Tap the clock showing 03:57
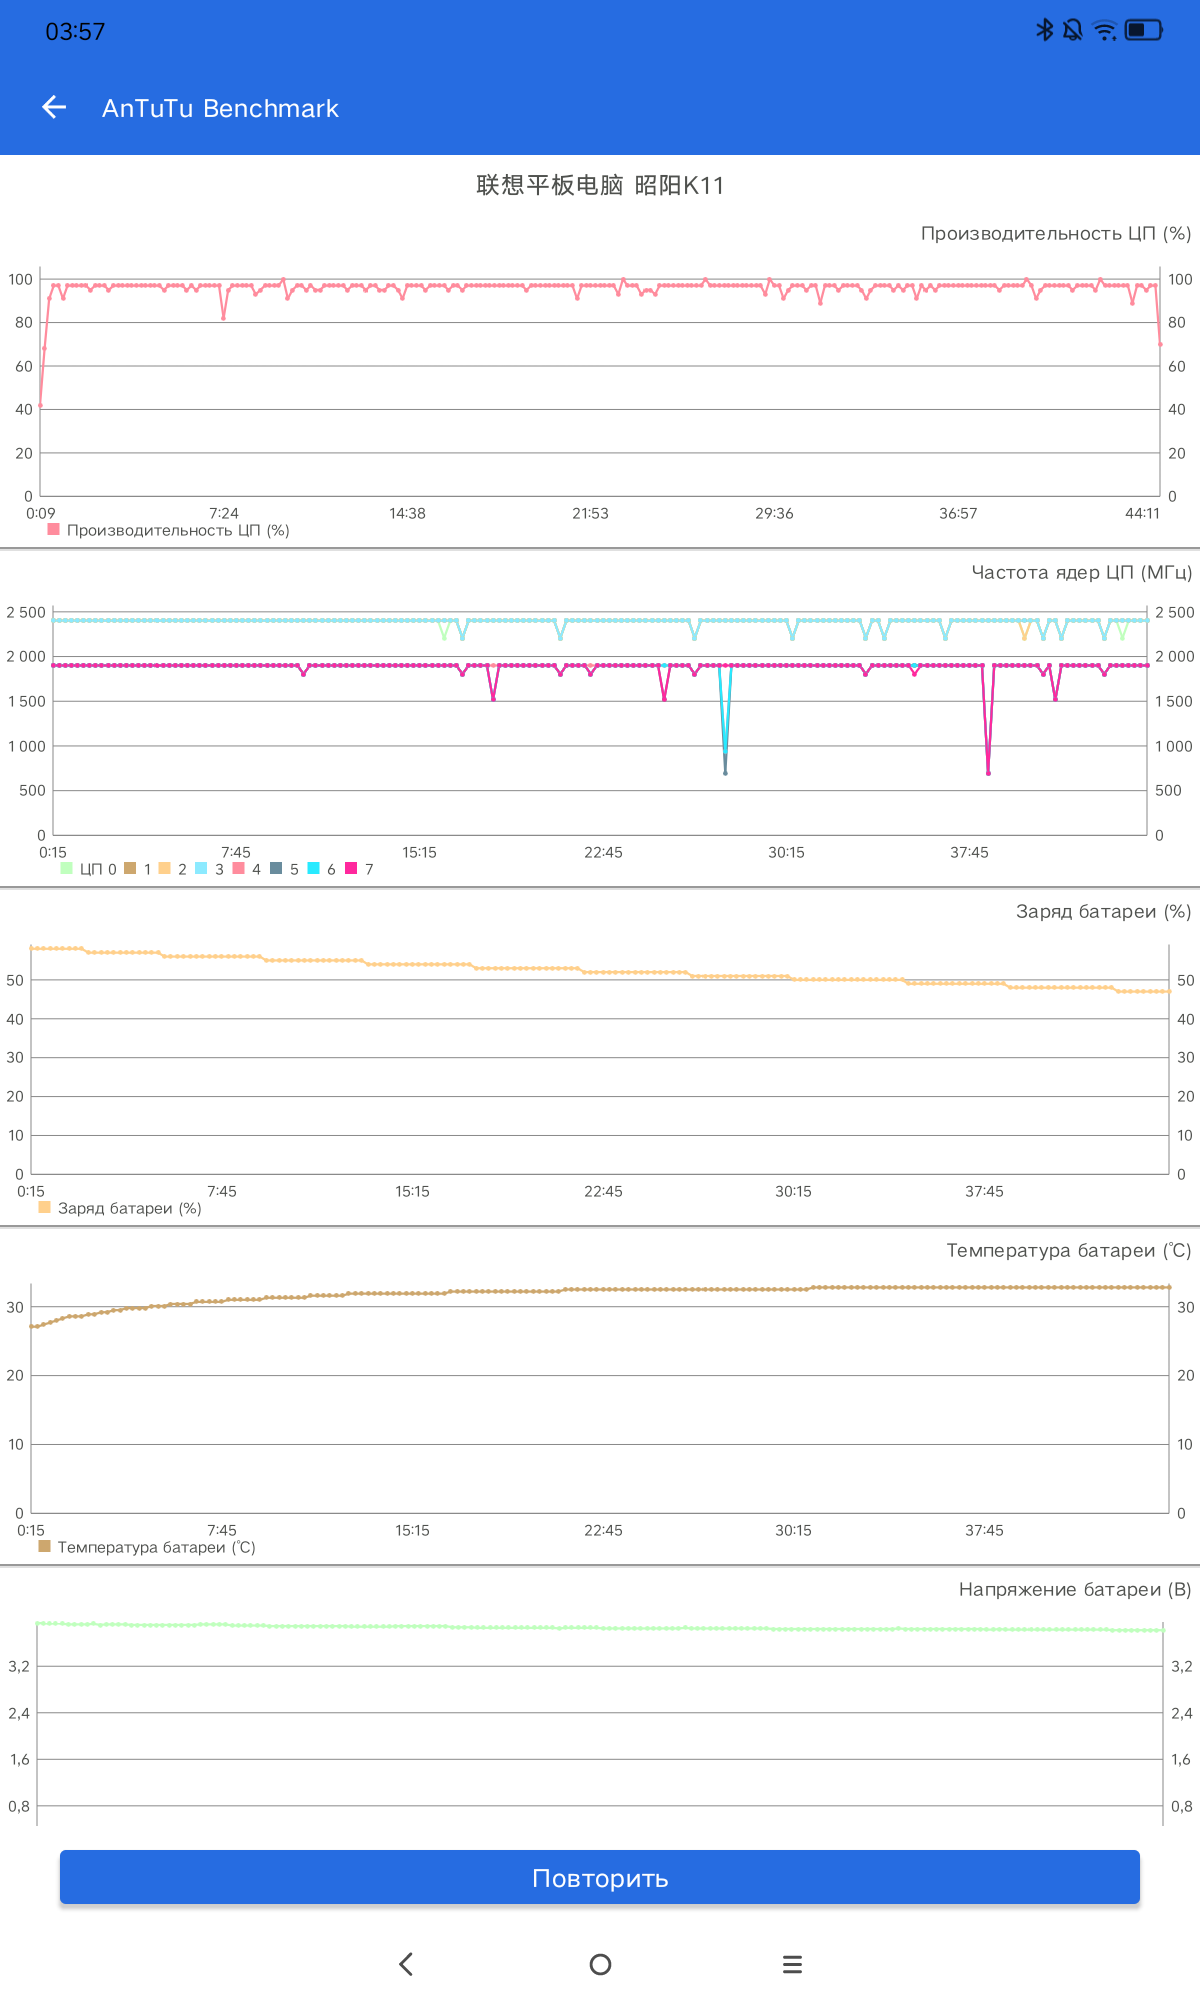 75,32
